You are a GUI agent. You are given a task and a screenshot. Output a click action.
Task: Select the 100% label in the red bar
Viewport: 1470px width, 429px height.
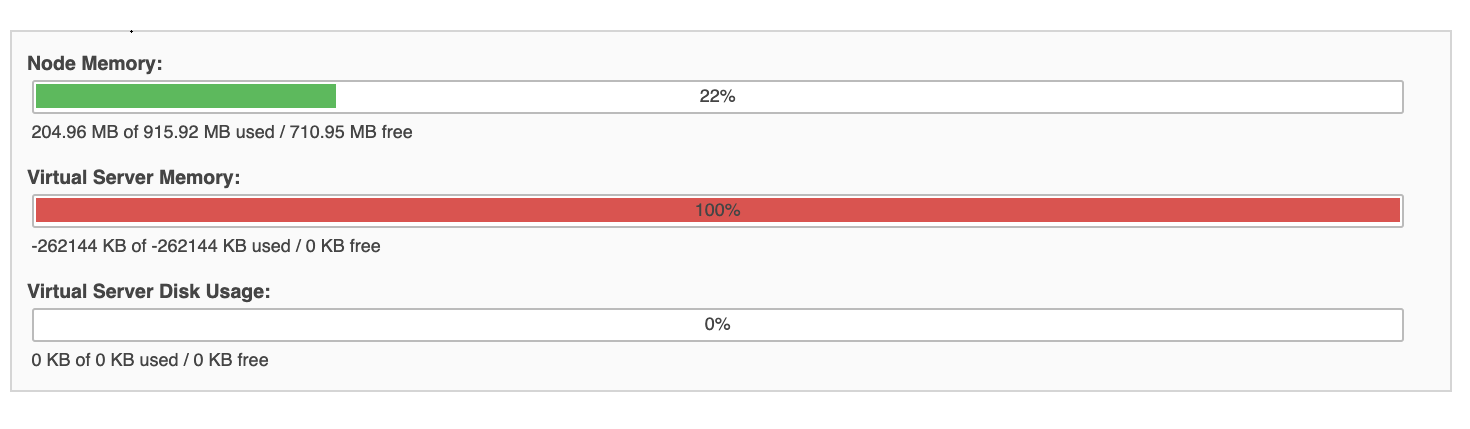[x=717, y=211]
